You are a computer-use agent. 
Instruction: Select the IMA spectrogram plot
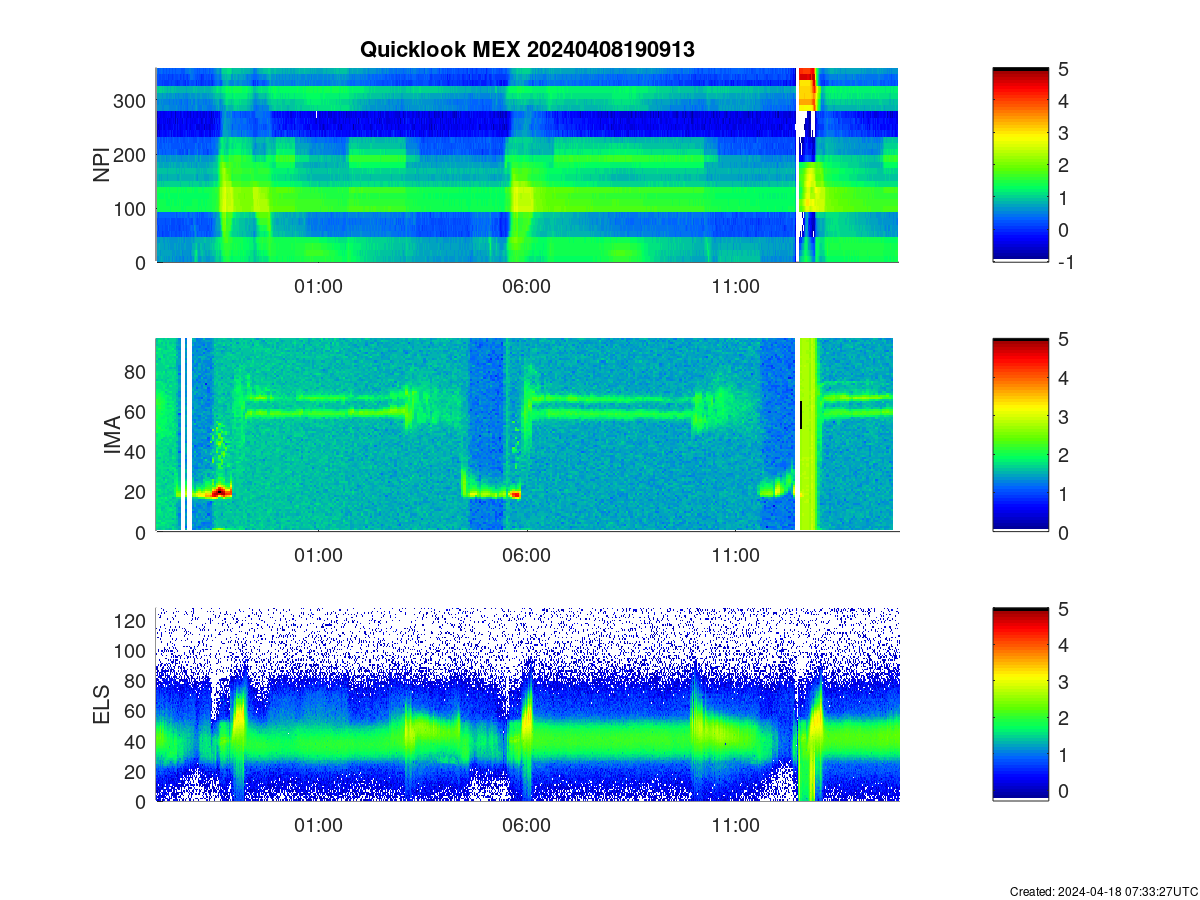(527, 434)
